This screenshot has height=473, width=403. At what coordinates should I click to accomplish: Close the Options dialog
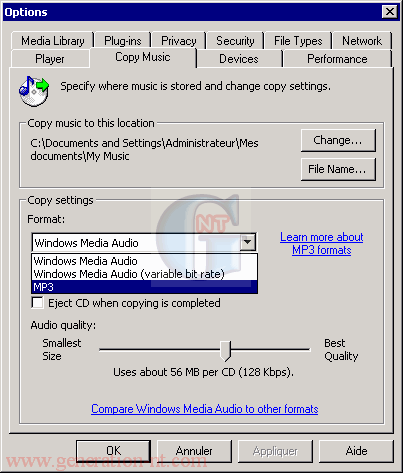tap(390, 12)
